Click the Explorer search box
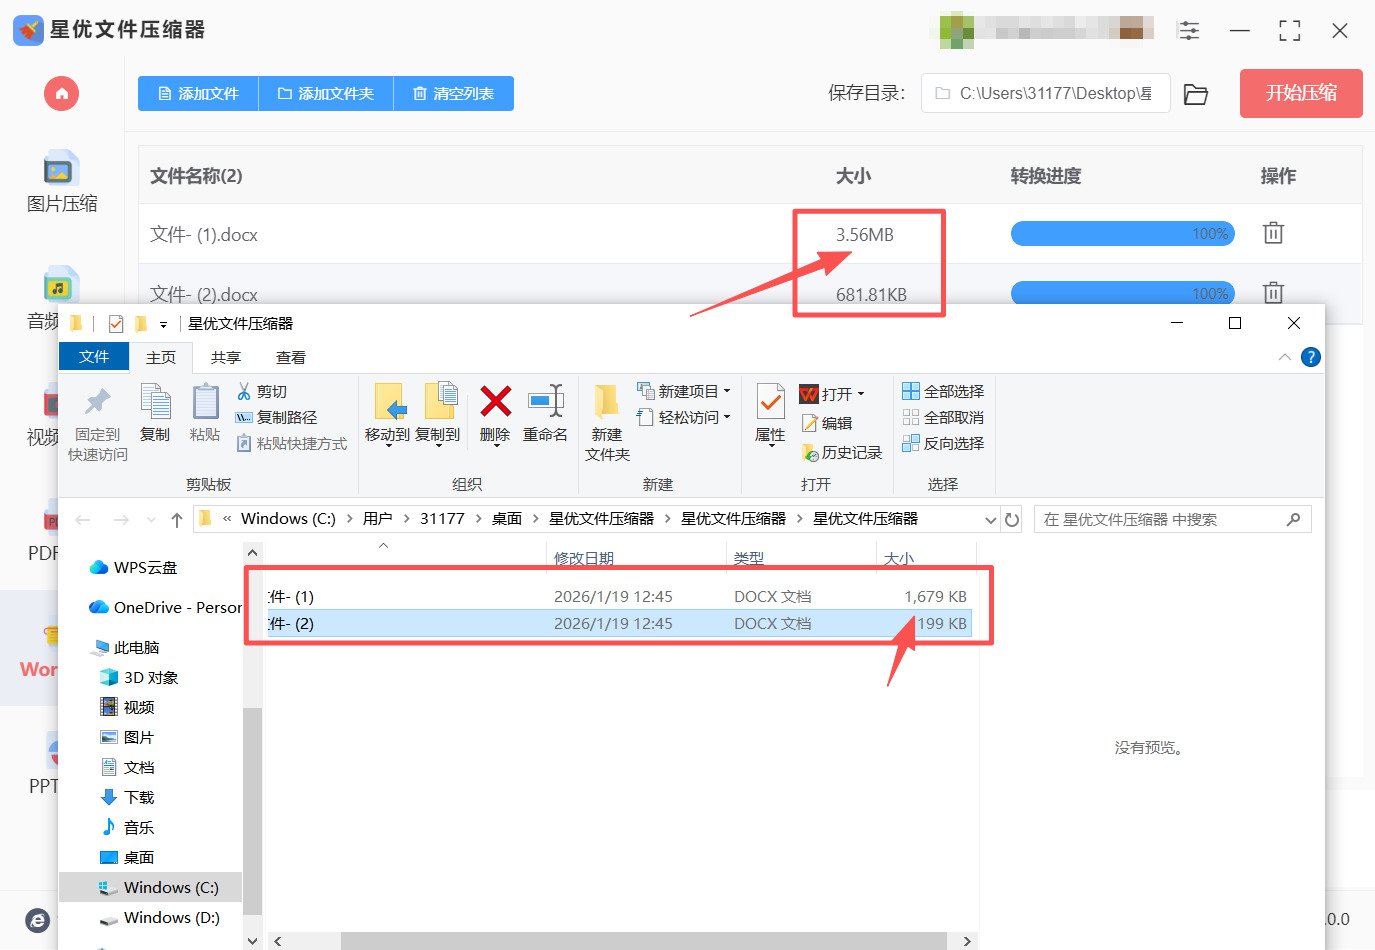The image size is (1375, 950). tap(1172, 520)
